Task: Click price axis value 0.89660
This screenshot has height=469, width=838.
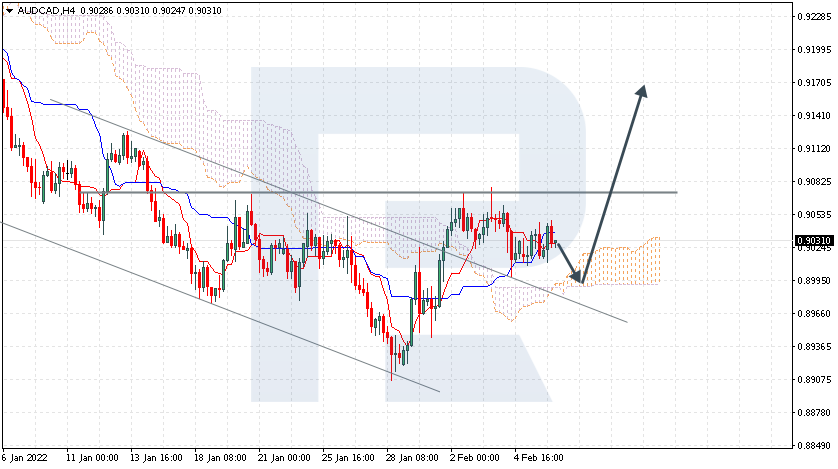Action: 814,314
